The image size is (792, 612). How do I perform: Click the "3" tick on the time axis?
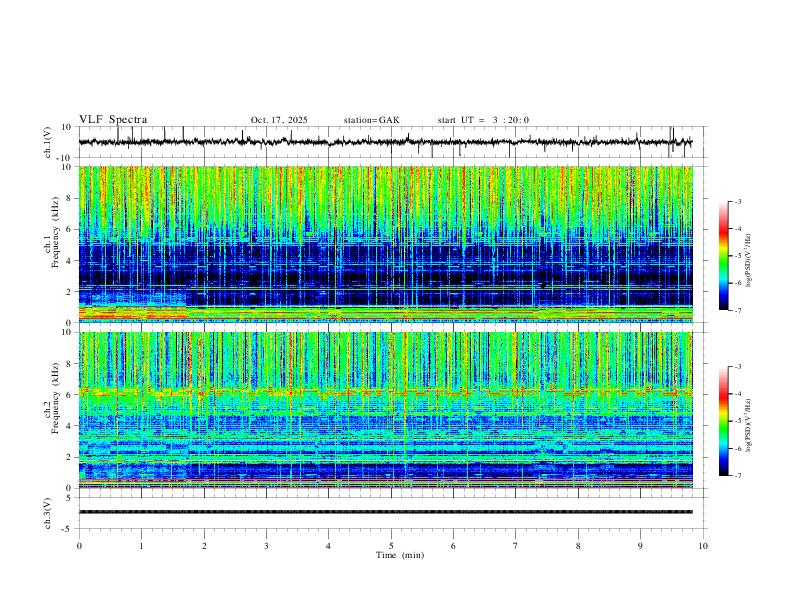[x=266, y=546]
